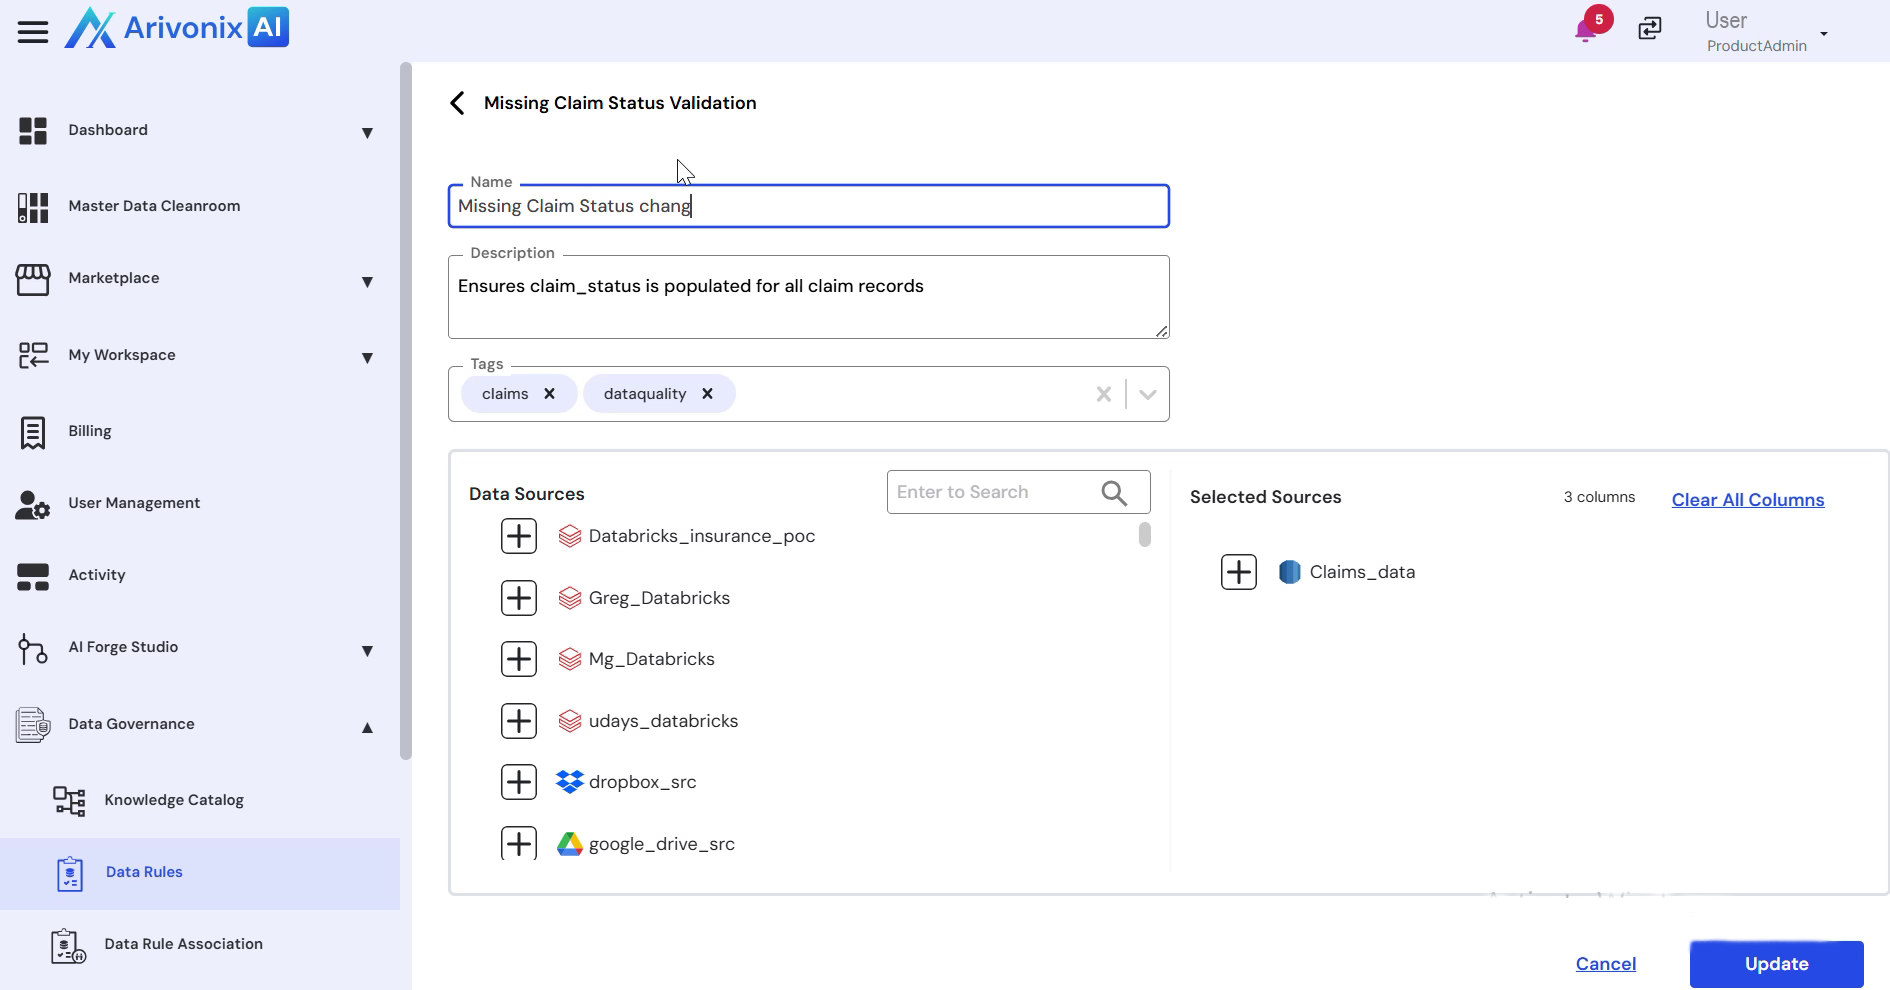The width and height of the screenshot is (1890, 990).
Task: Clear all tags with the X icon
Action: point(1103,394)
